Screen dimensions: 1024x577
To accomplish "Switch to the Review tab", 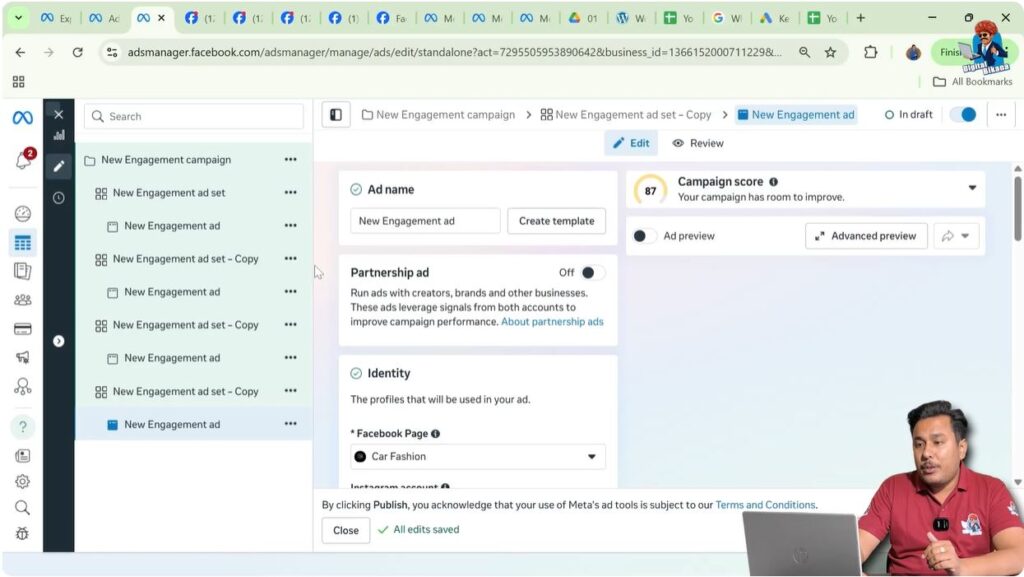I will [697, 142].
